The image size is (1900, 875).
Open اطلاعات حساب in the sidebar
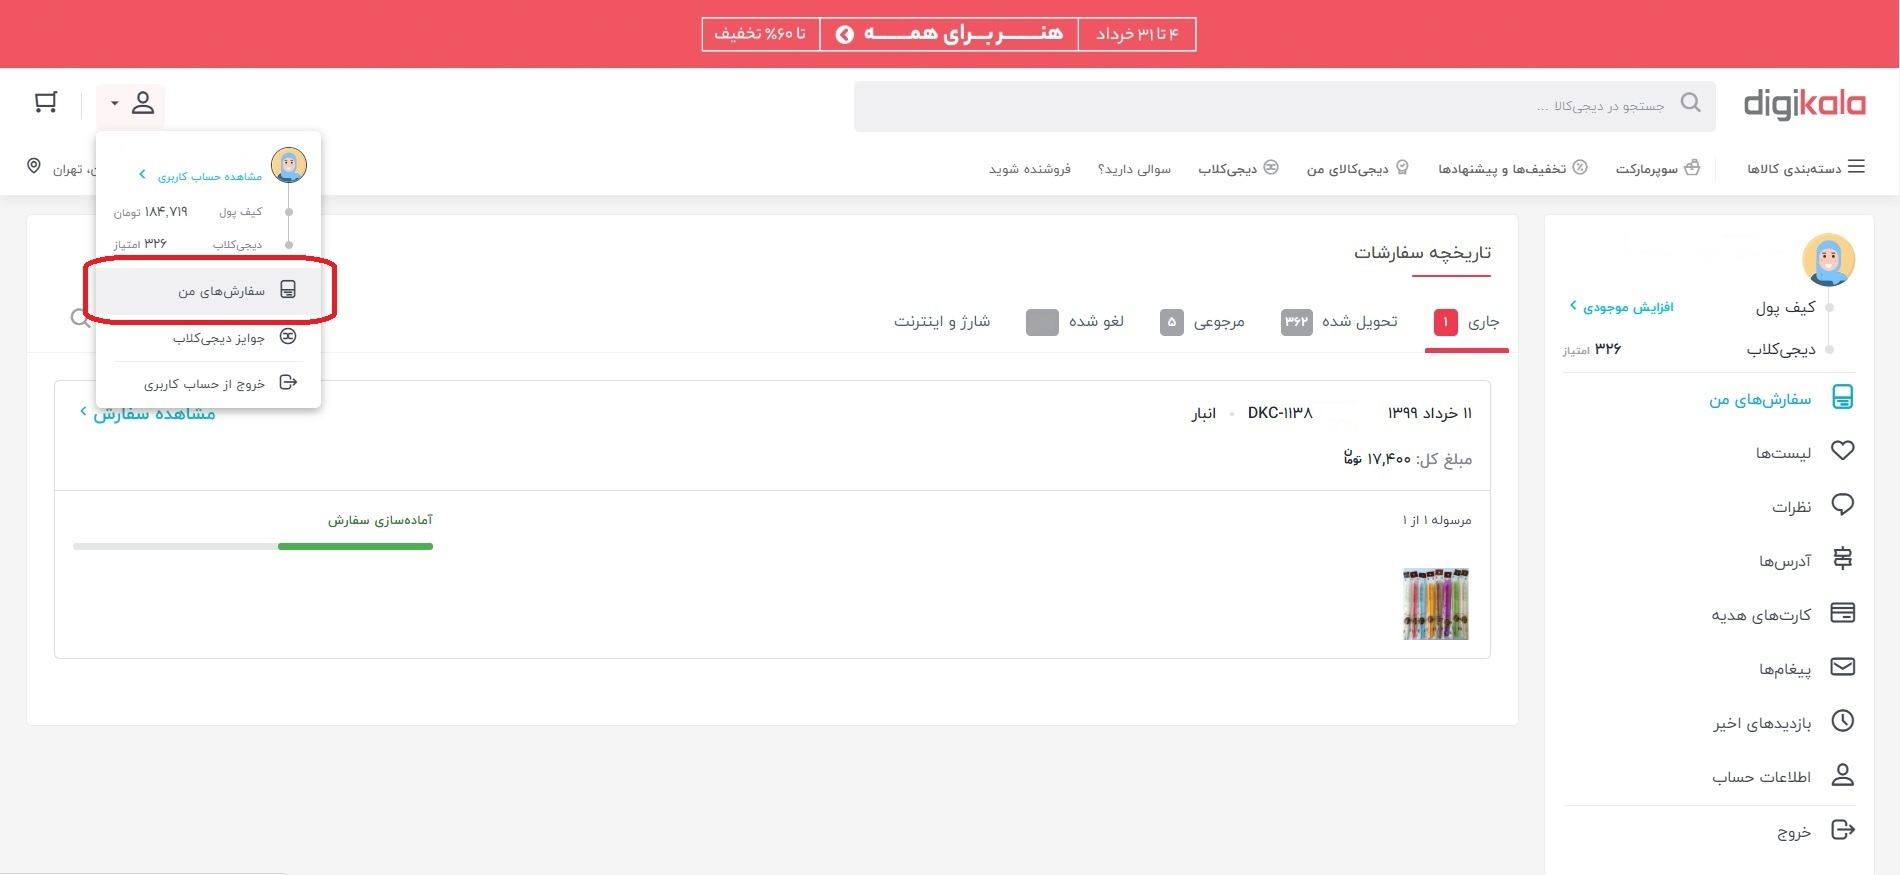1761,777
